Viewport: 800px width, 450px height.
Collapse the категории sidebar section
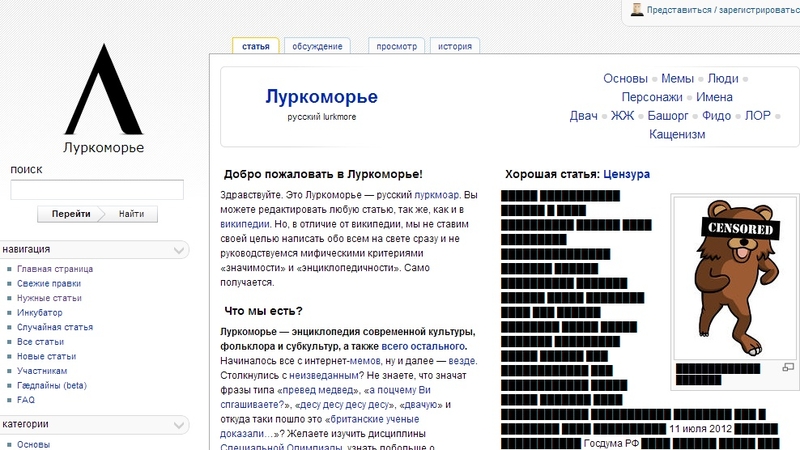pyautogui.click(x=179, y=424)
